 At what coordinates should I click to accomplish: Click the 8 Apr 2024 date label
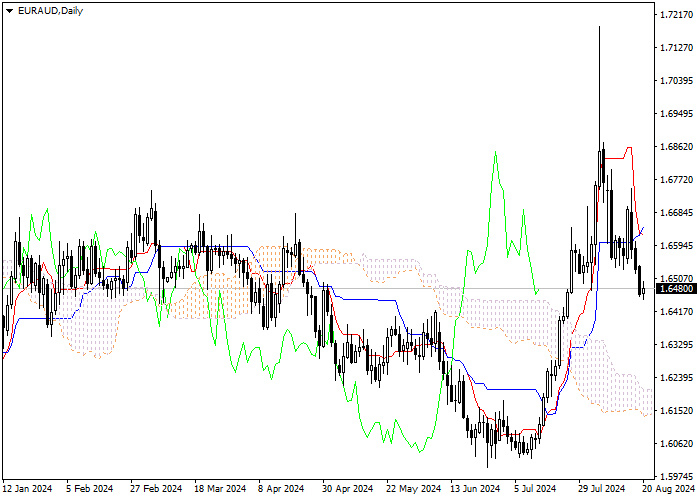pos(281,489)
